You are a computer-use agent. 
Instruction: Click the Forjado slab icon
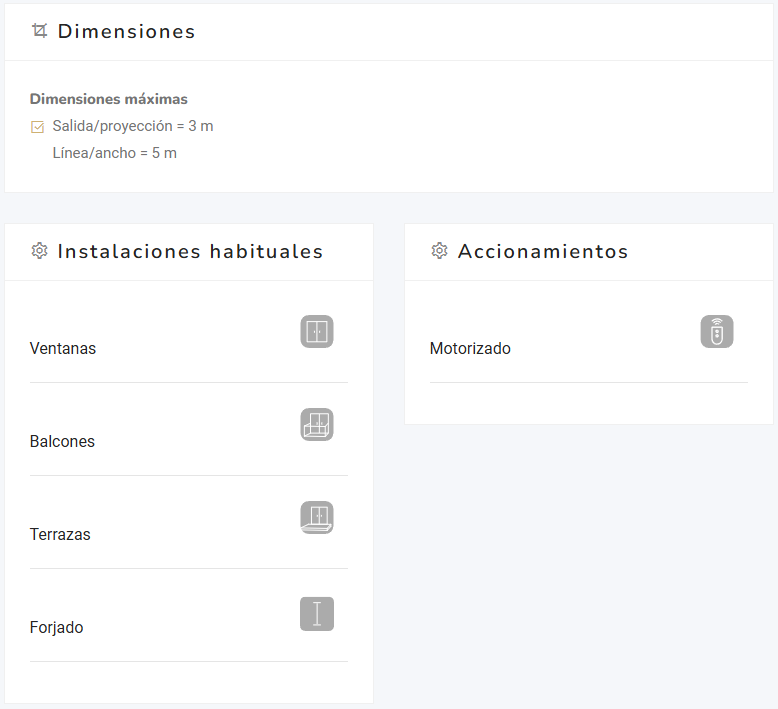317,614
